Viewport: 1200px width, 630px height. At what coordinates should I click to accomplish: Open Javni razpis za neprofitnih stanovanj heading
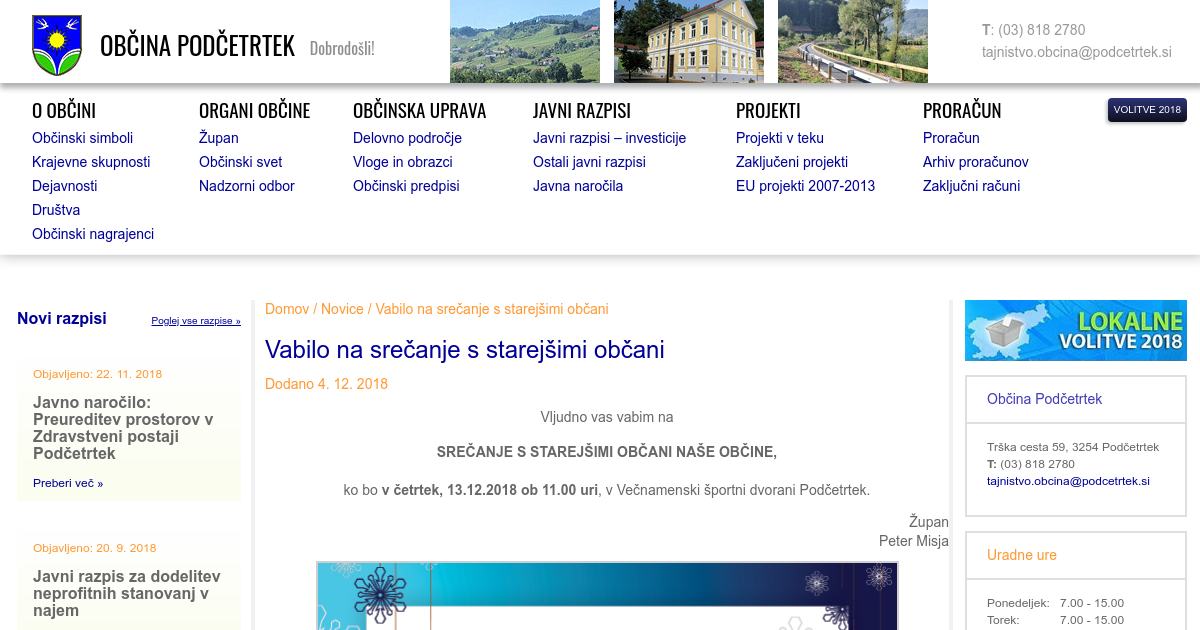coord(127,593)
